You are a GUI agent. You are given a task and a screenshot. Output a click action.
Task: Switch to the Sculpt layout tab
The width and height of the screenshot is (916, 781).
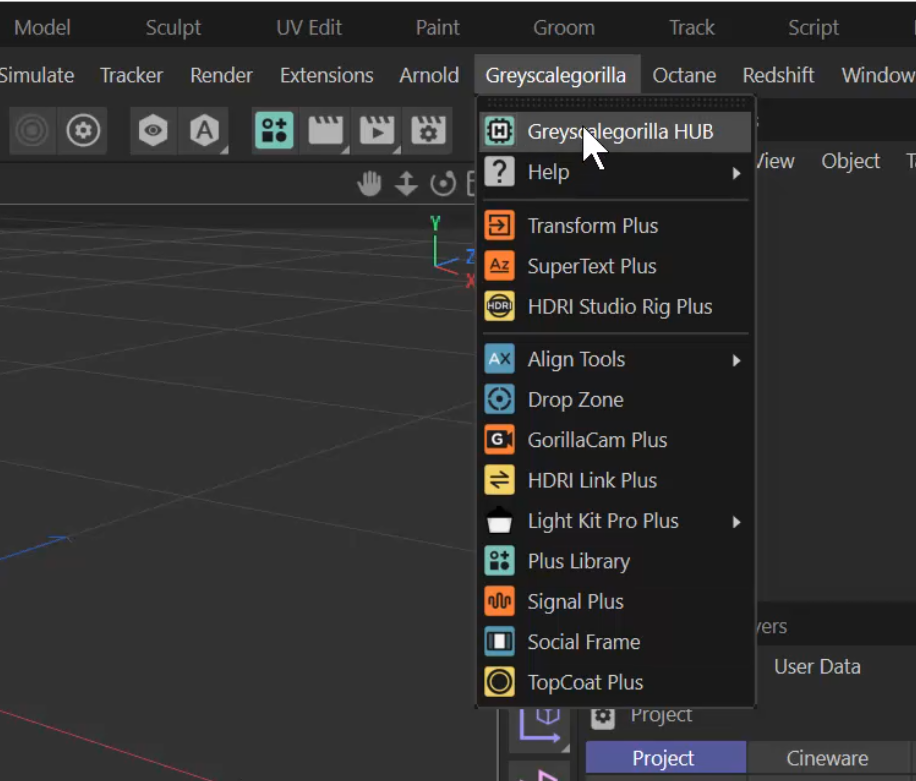click(x=173, y=27)
